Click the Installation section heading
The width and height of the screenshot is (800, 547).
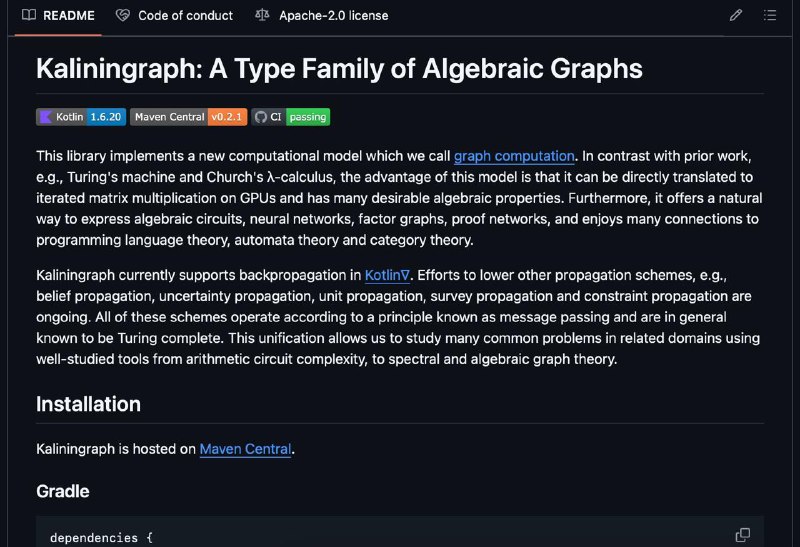tap(88, 404)
